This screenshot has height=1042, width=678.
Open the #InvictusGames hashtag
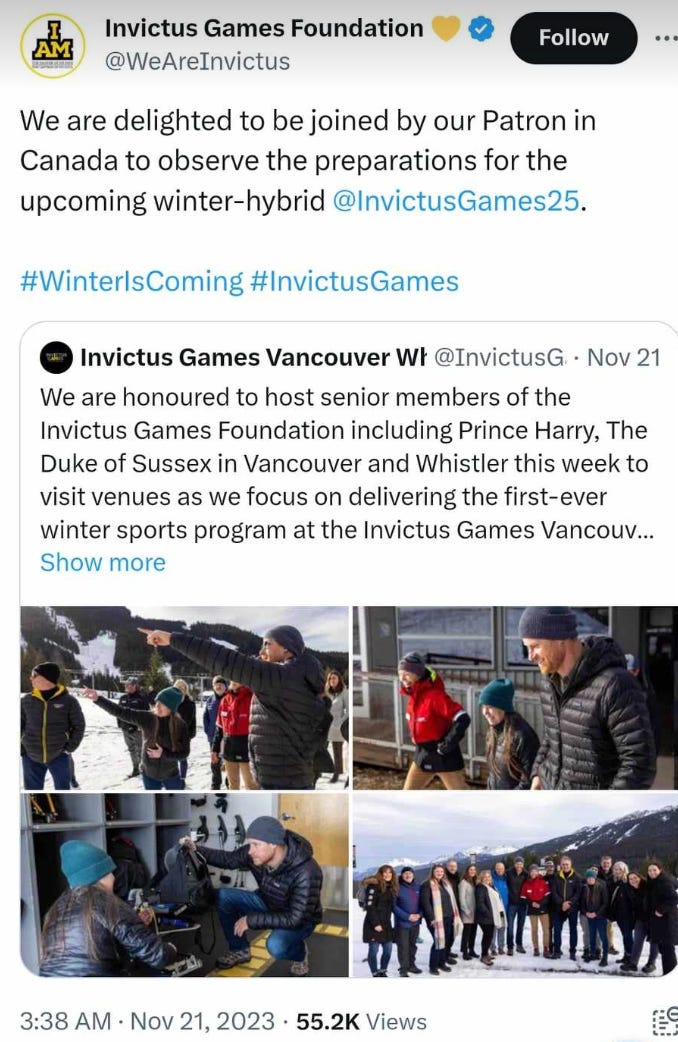pos(354,281)
